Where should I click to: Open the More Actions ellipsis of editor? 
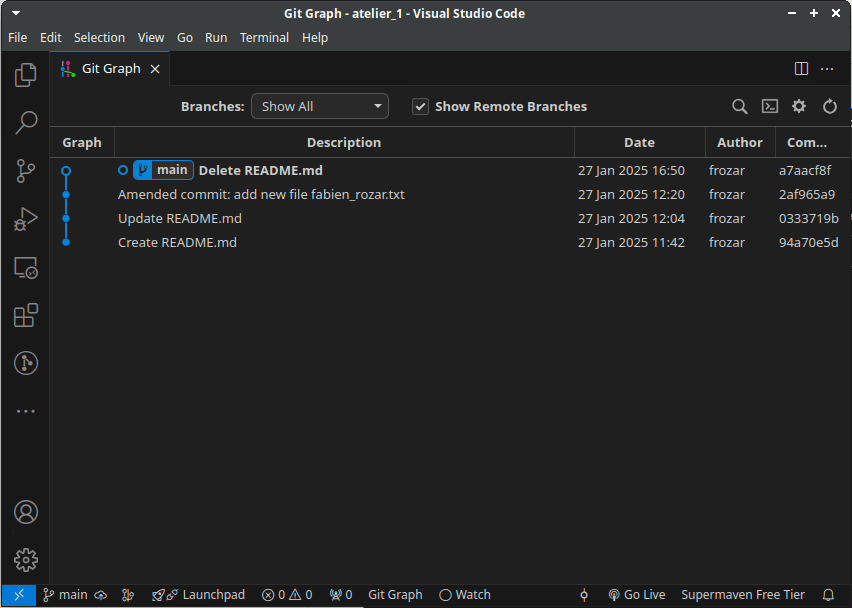pyautogui.click(x=827, y=68)
